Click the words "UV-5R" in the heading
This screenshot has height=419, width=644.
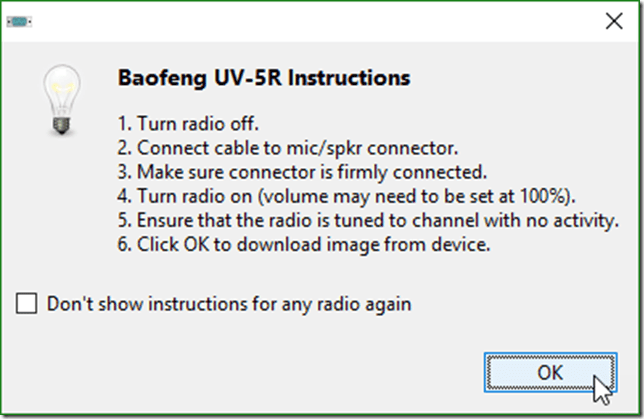click(230, 77)
